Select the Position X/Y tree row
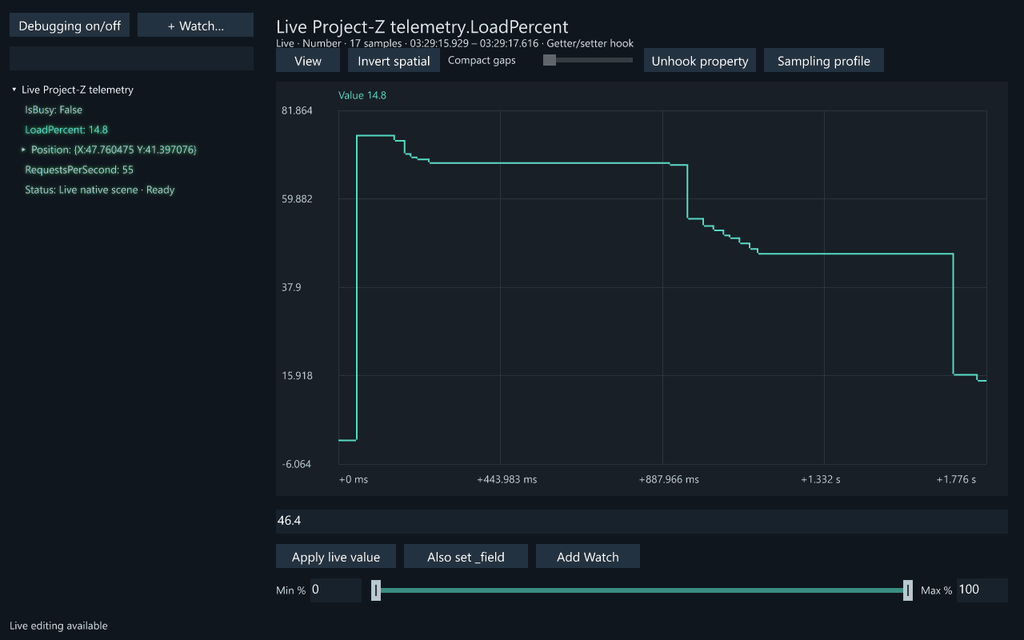This screenshot has width=1024, height=640. click(114, 150)
